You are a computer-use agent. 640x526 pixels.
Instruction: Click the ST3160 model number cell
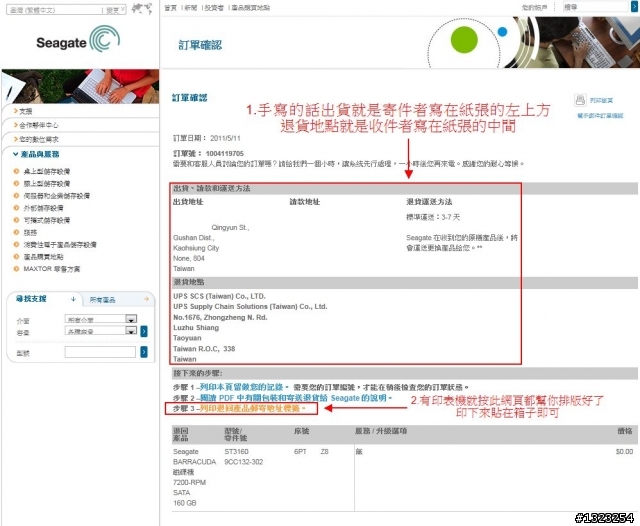[x=236, y=452]
